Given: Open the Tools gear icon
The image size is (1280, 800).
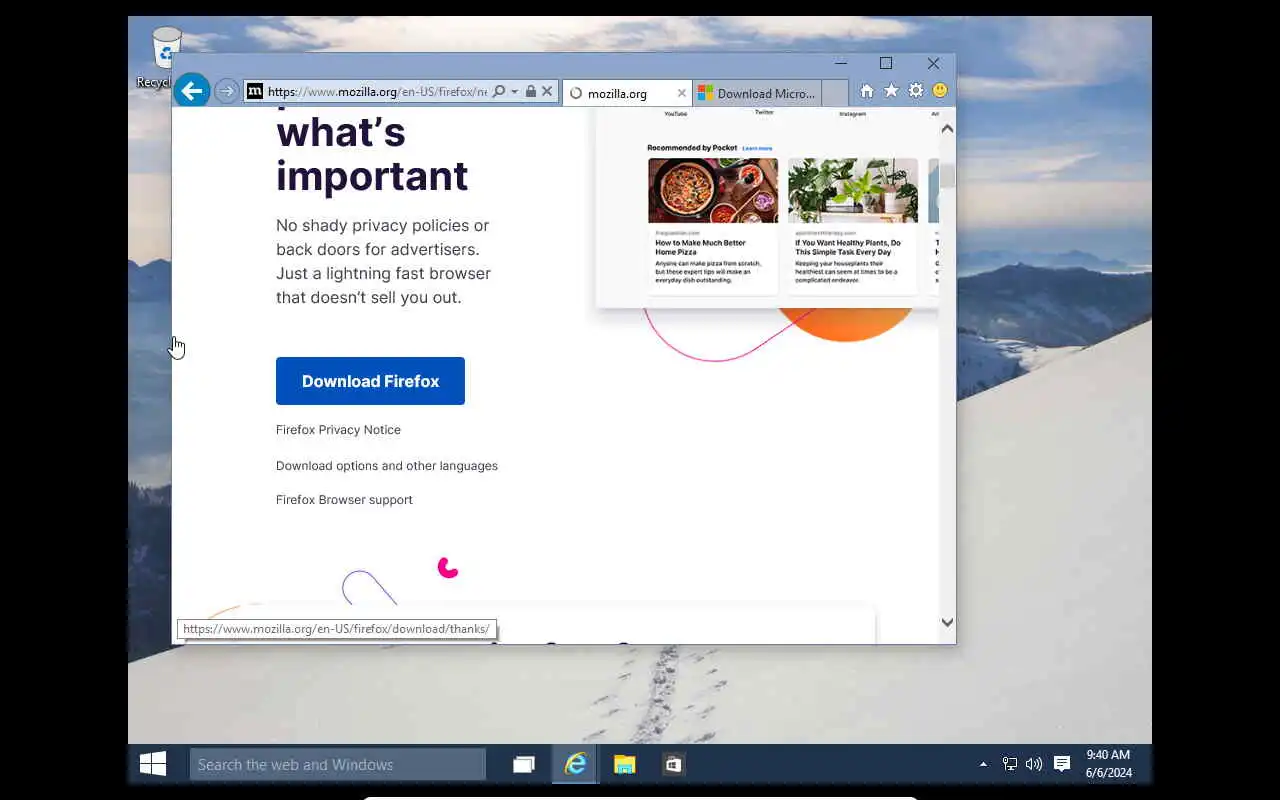Looking at the screenshot, I should click(x=915, y=91).
